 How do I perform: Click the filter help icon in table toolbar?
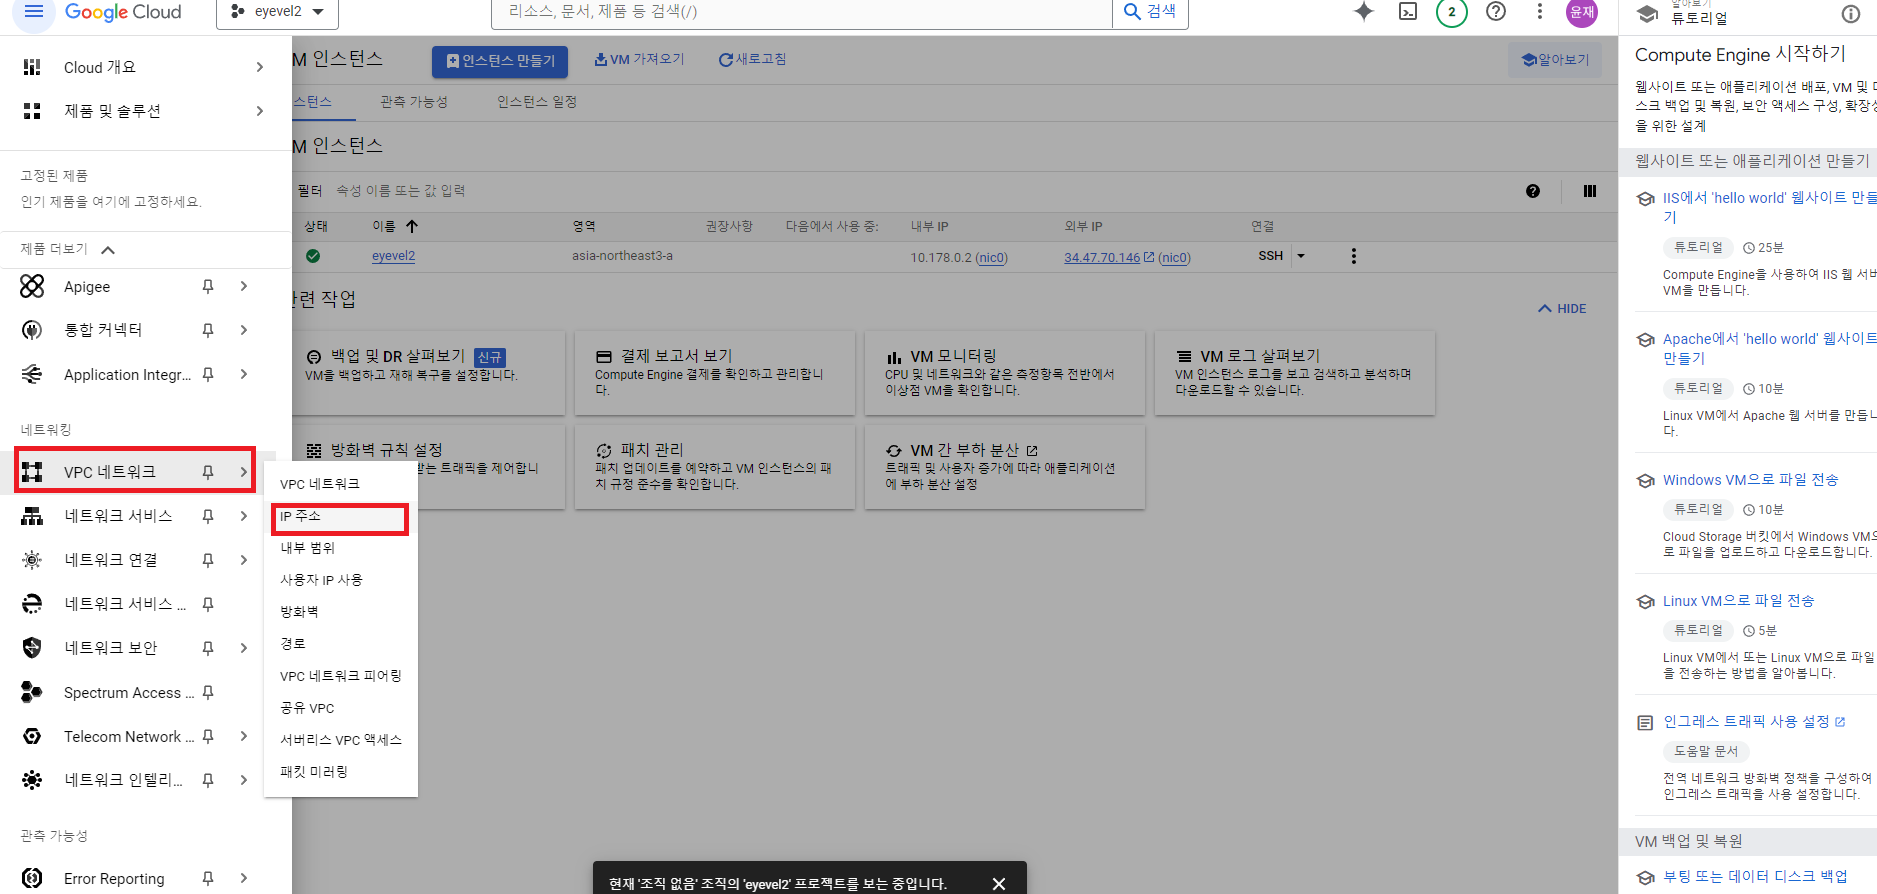[x=1533, y=191]
